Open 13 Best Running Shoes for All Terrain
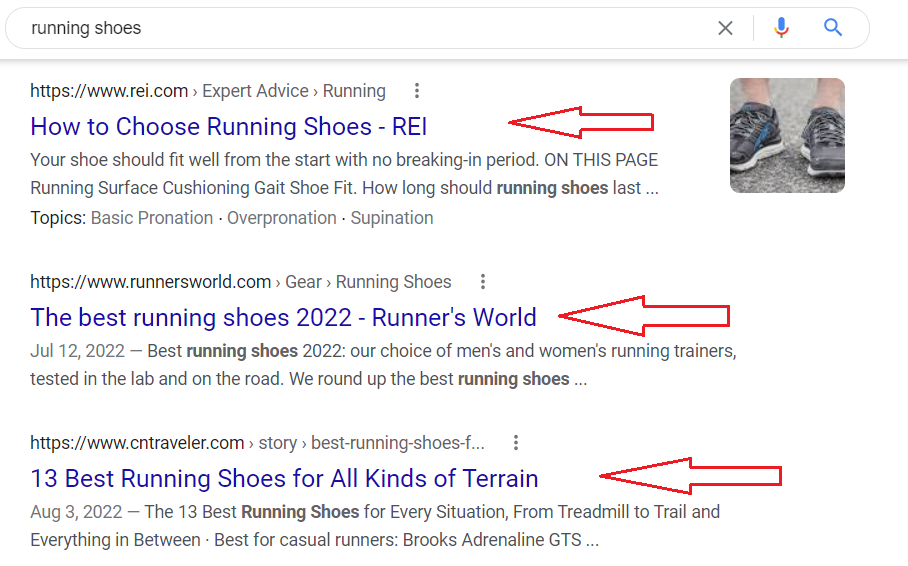The image size is (908, 566). pyautogui.click(x=284, y=479)
